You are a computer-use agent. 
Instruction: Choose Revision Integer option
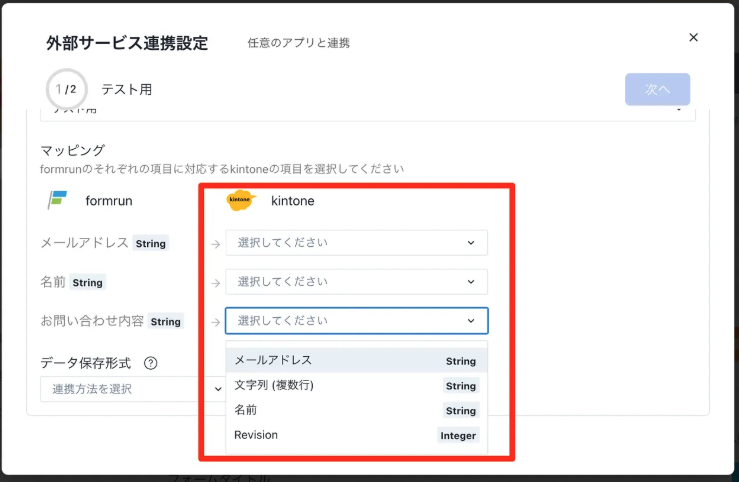pyautogui.click(x=356, y=435)
